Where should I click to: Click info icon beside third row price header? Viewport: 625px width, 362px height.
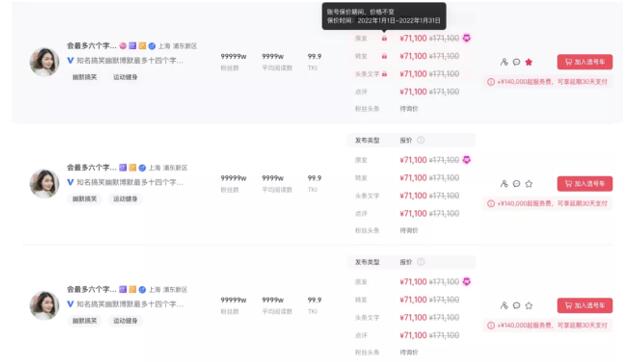click(x=421, y=262)
